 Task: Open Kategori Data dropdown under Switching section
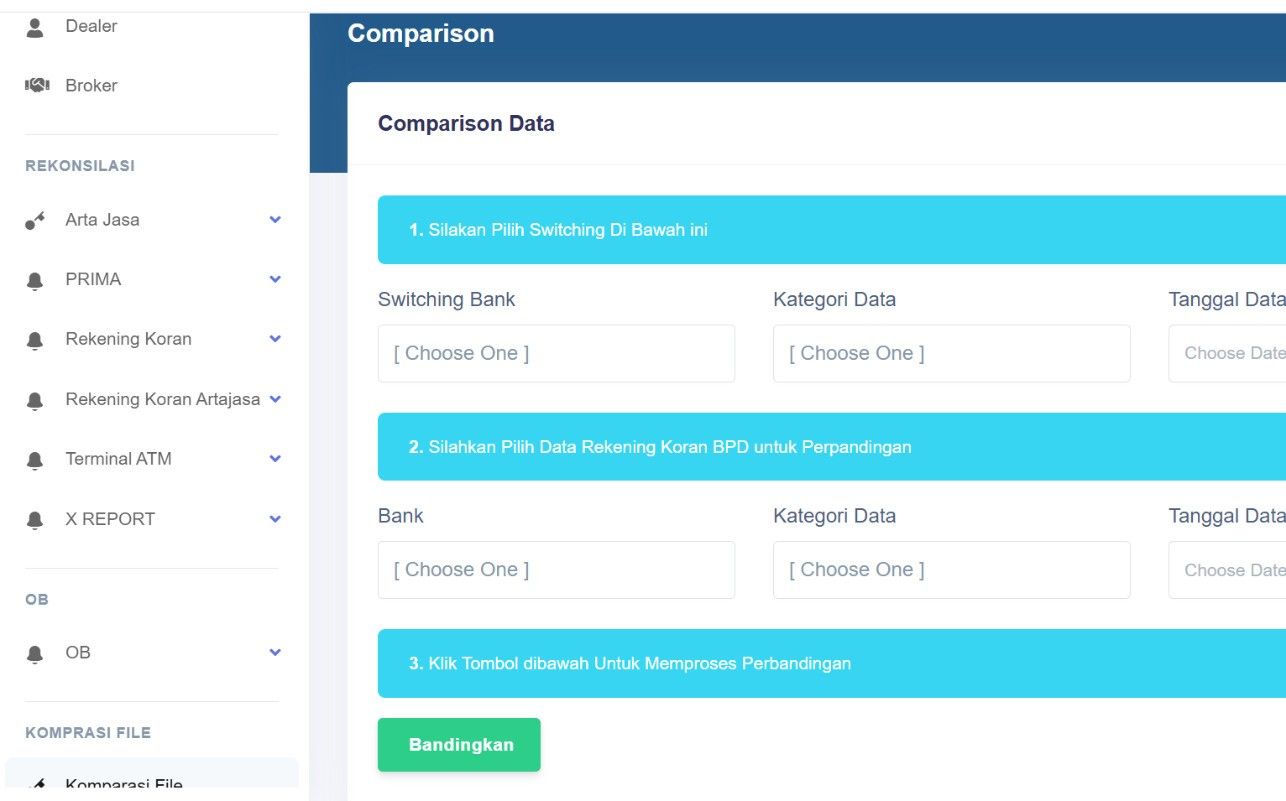(x=951, y=353)
